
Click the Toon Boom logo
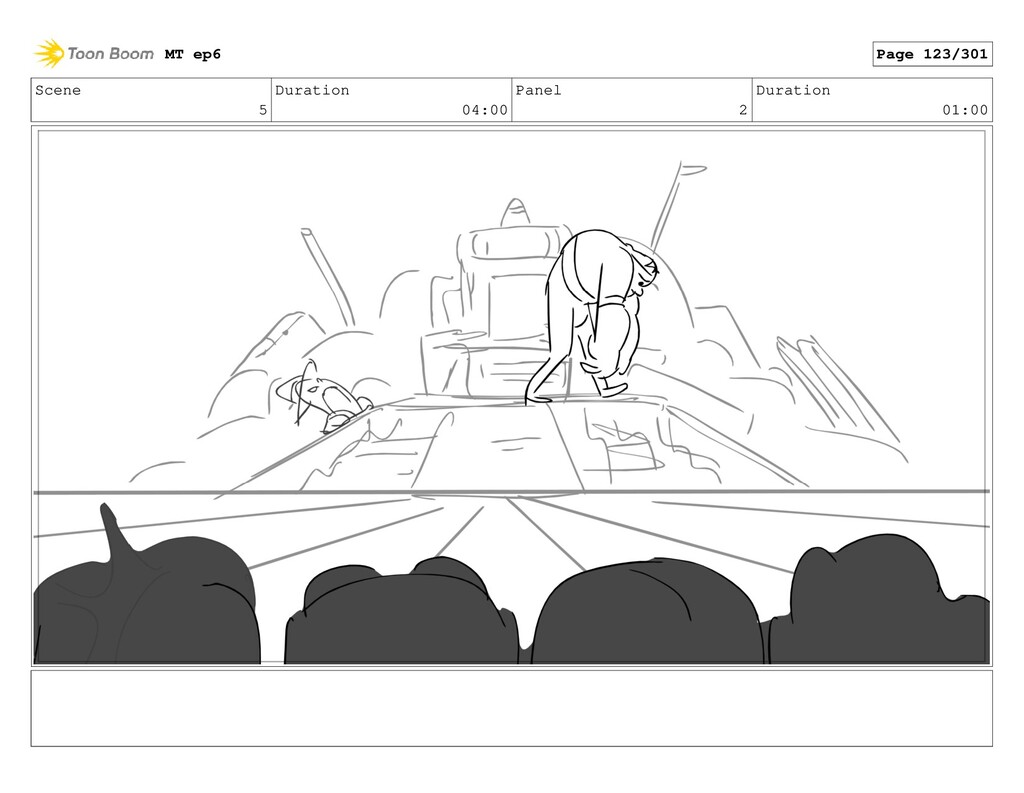click(94, 54)
